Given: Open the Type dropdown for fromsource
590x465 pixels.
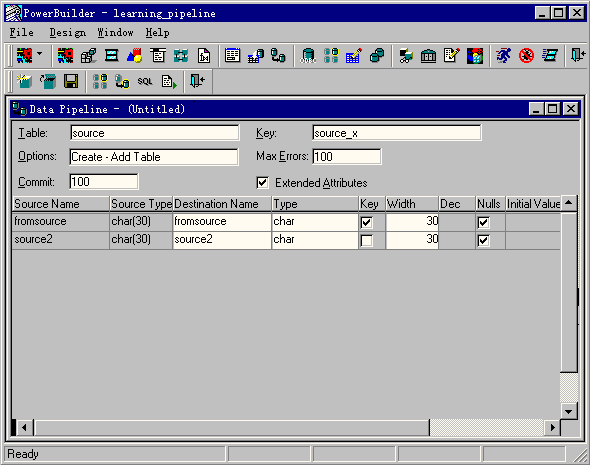Looking at the screenshot, I should tap(315, 221).
